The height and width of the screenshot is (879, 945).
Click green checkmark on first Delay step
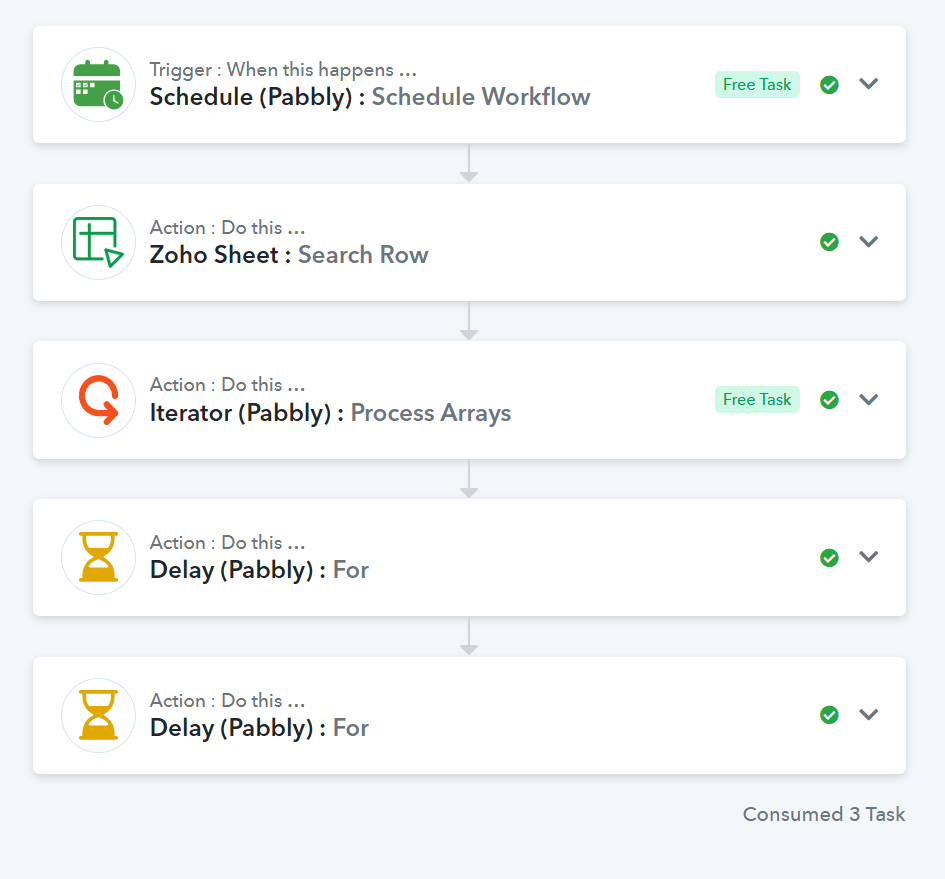(829, 558)
